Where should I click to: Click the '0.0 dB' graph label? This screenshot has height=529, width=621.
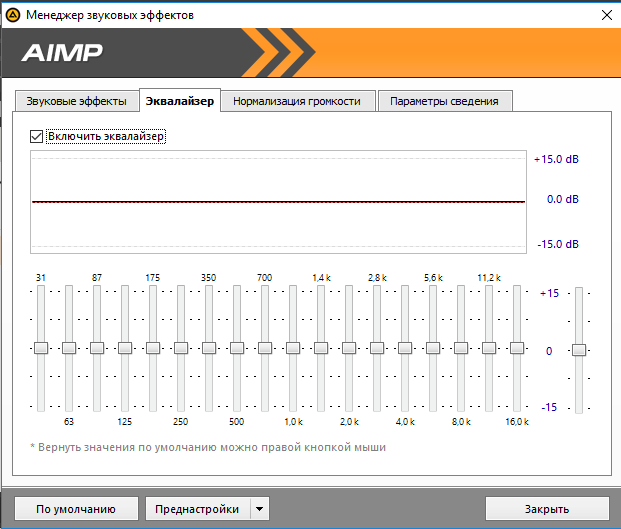point(562,199)
